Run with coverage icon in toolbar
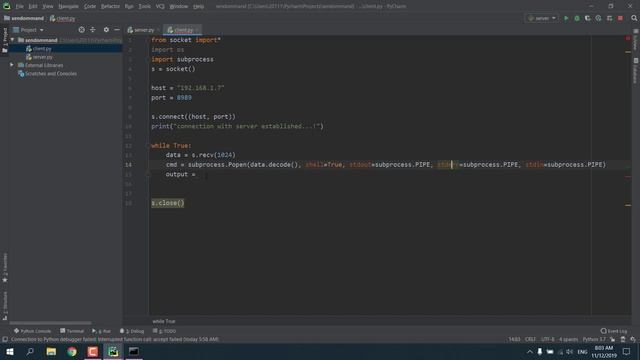This screenshot has width=640, height=360. point(588,18)
